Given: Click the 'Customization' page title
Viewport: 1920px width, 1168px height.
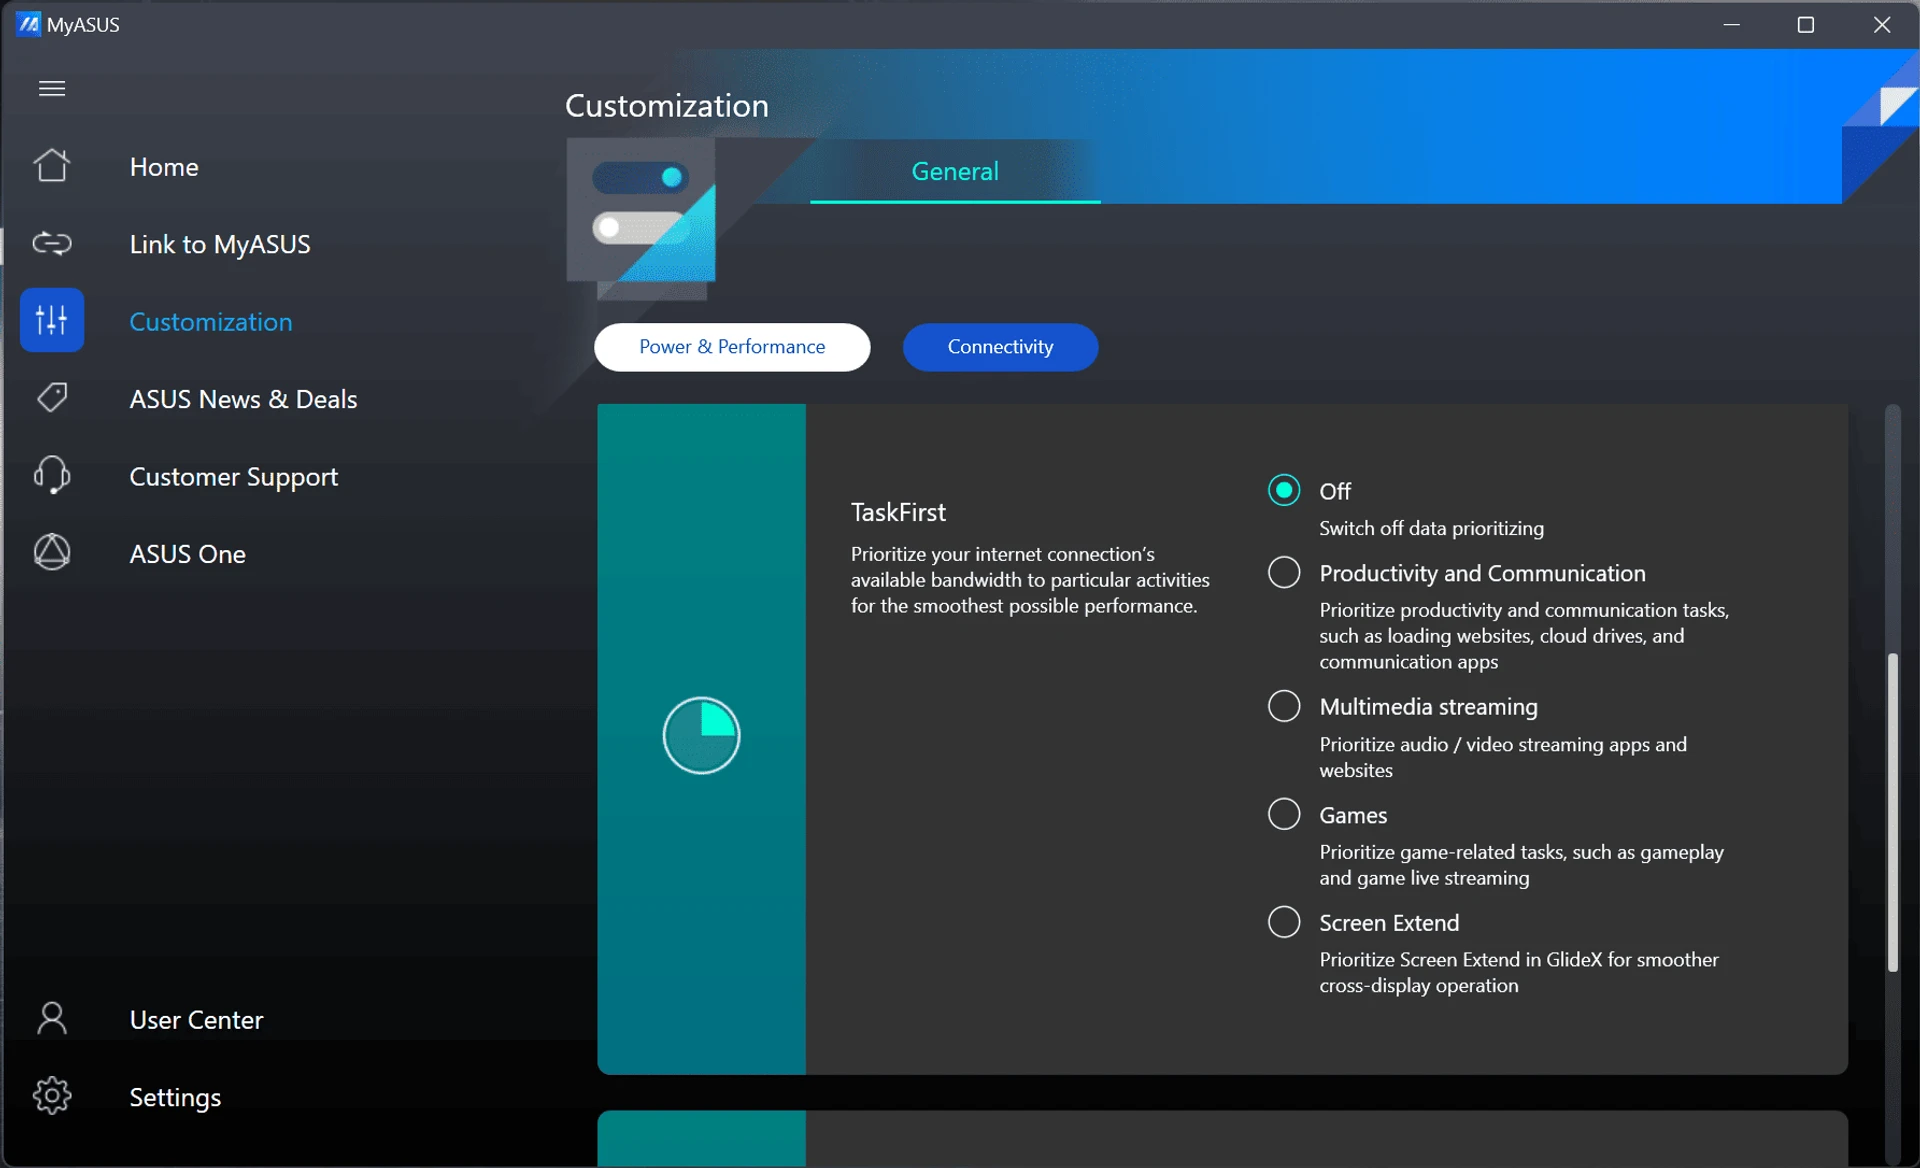Looking at the screenshot, I should (x=667, y=106).
